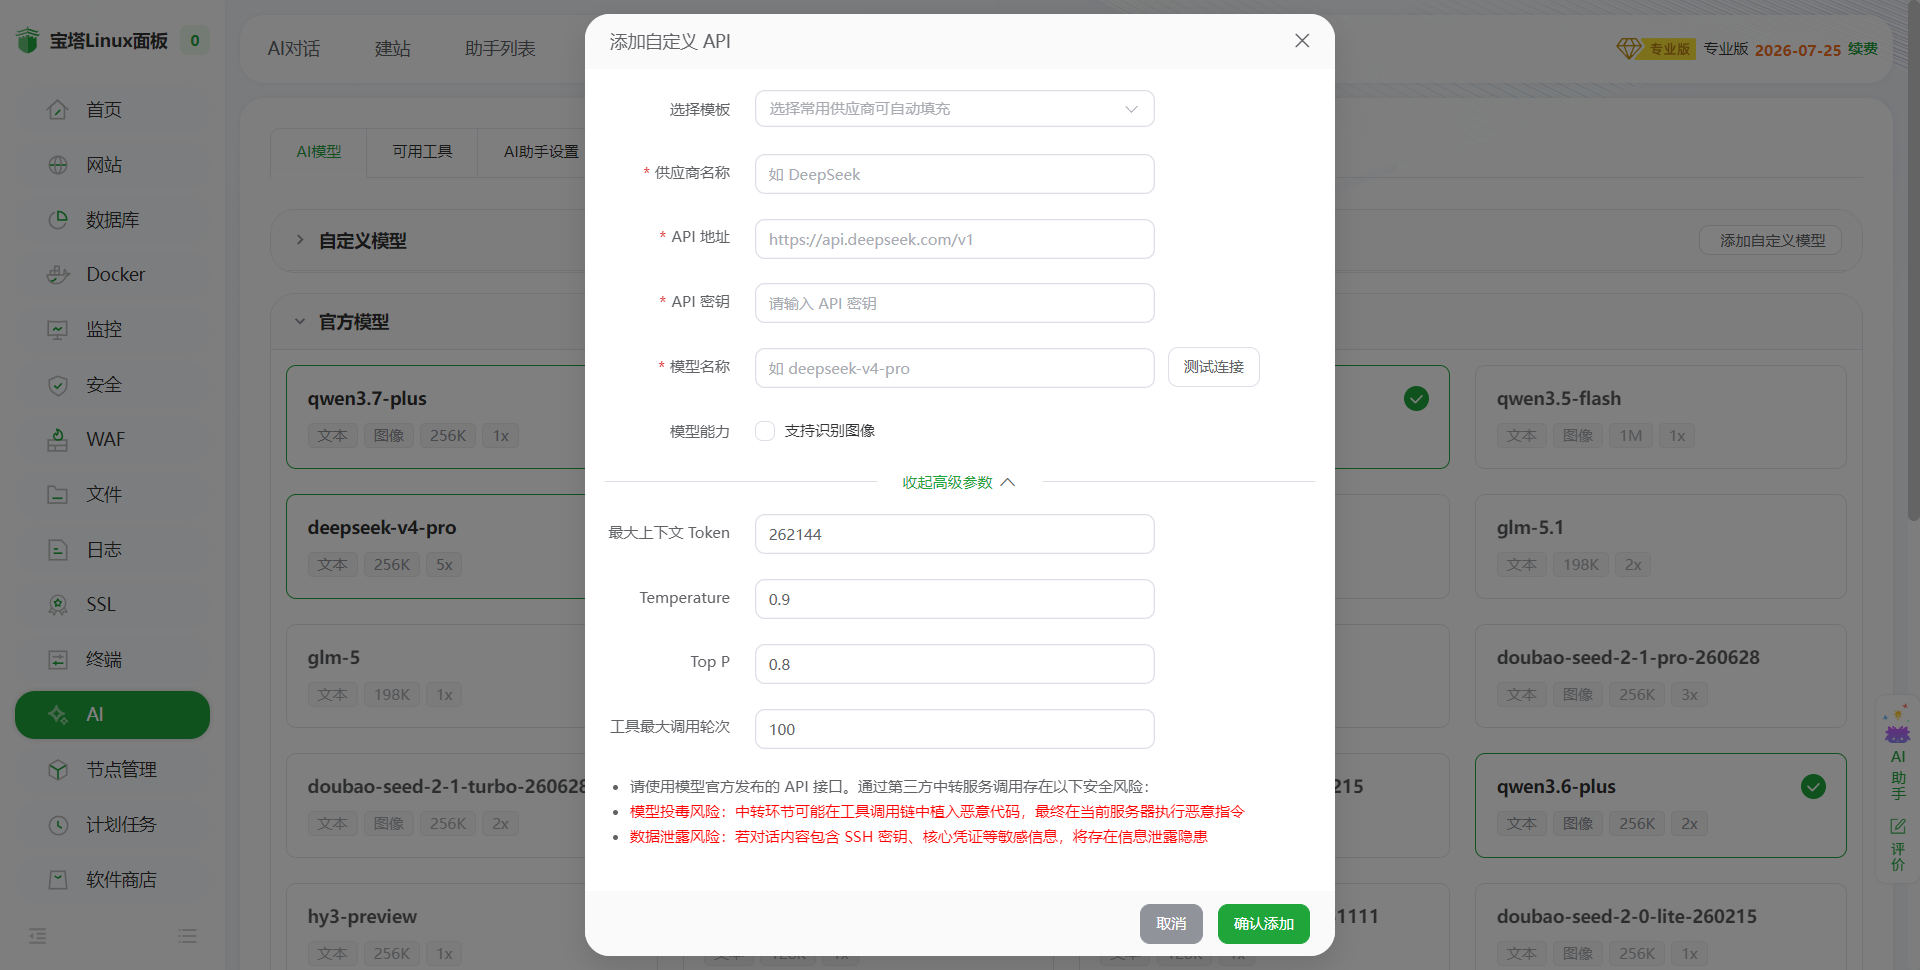Click the 监控 monitor icon in sidebar
Viewport: 1920px width, 970px height.
[58, 330]
